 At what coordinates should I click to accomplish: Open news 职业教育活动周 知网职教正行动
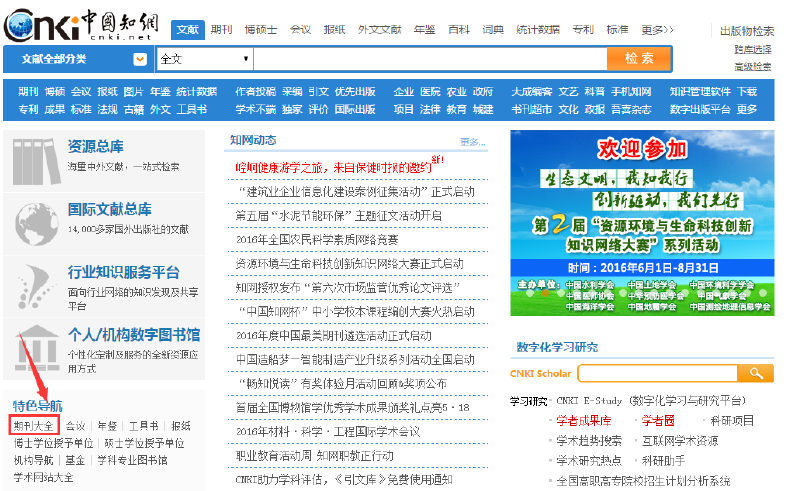(315, 456)
